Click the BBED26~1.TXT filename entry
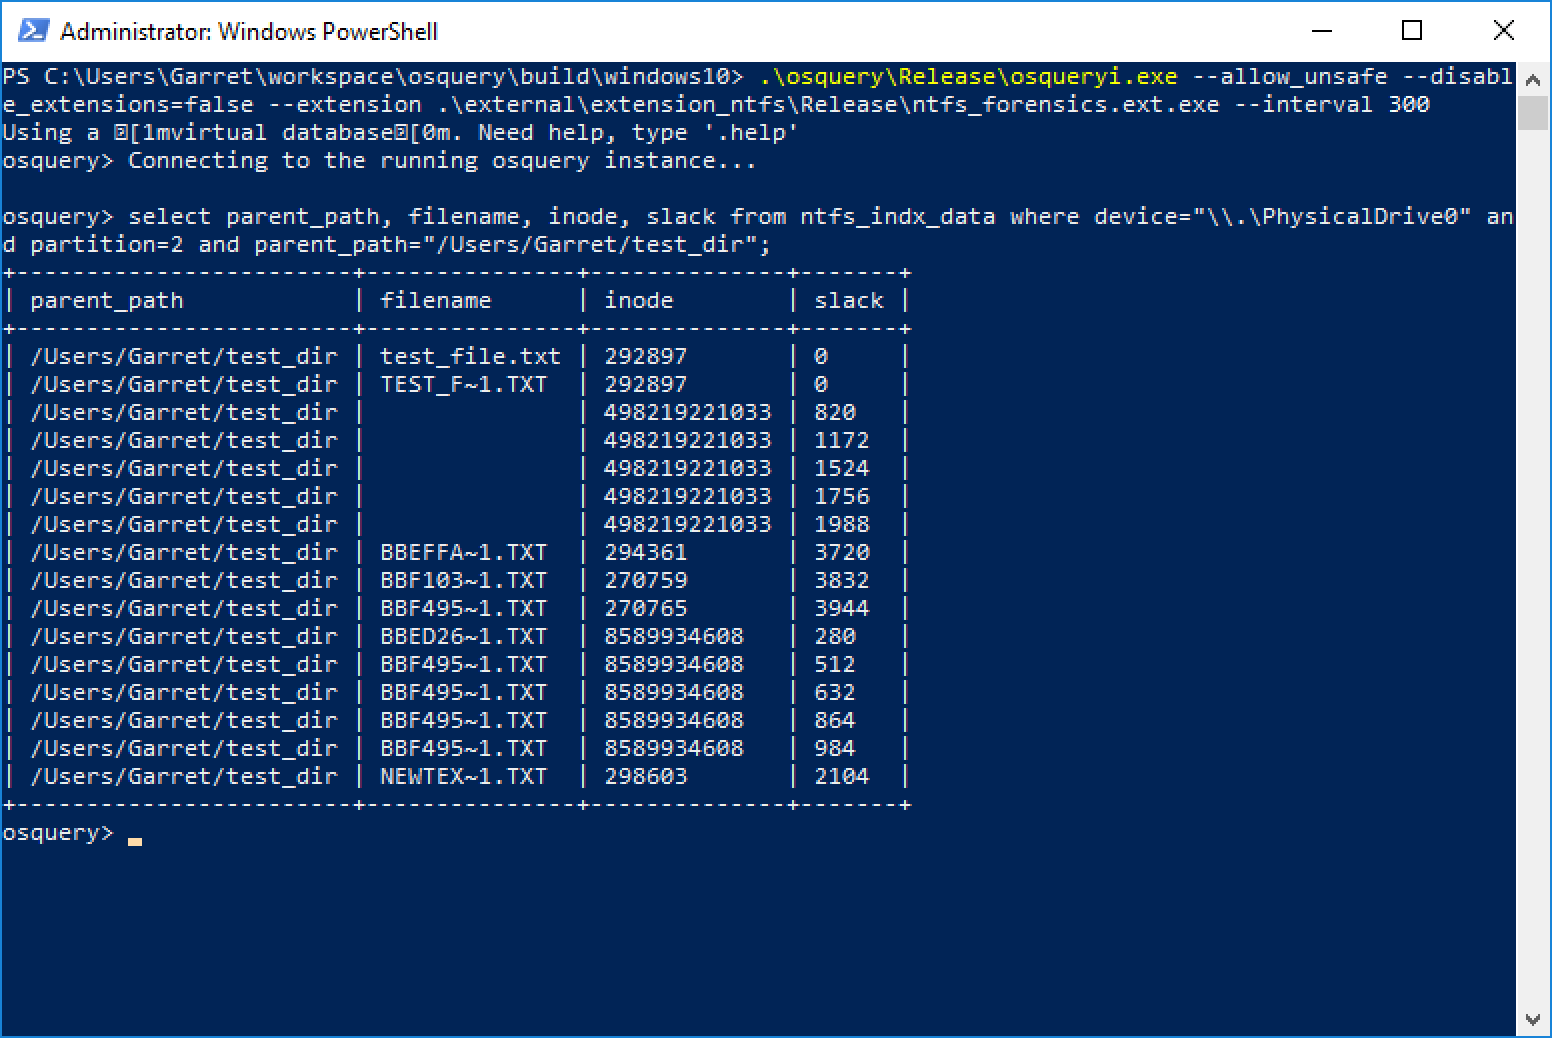Screen dimensions: 1552x1038 [x=463, y=636]
